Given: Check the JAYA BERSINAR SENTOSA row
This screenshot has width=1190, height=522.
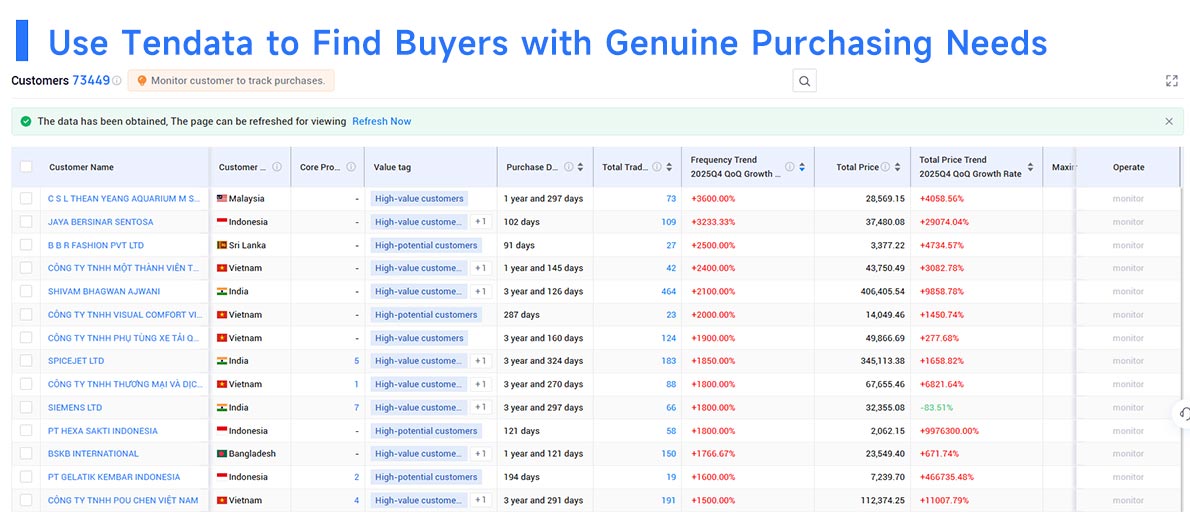Looking at the screenshot, I should pyautogui.click(x=27, y=222).
